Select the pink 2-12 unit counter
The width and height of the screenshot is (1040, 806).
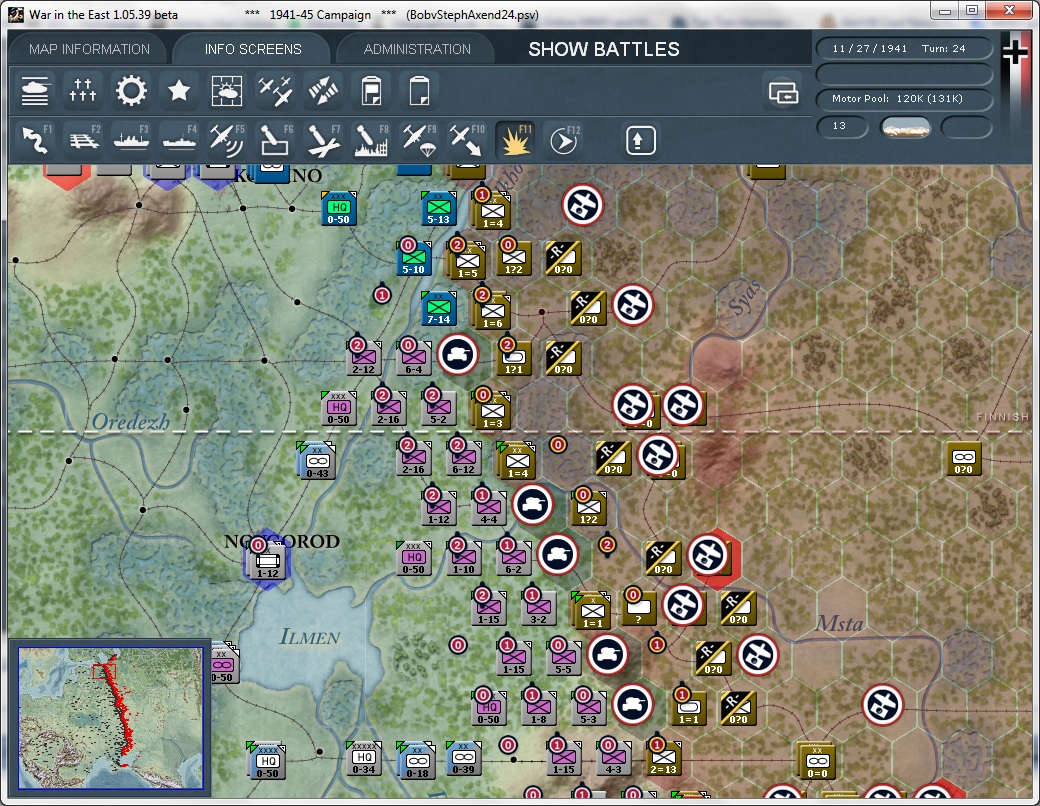click(x=363, y=359)
